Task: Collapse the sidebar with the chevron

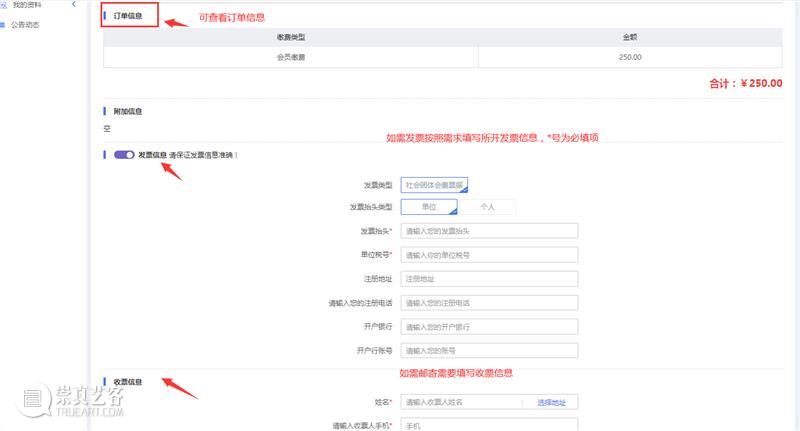Action: point(73,4)
